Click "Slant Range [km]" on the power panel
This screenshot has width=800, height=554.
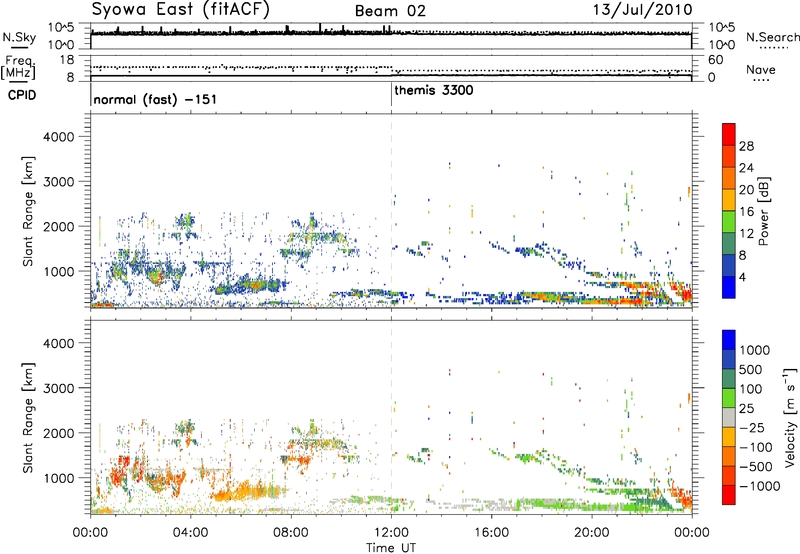[x=28, y=211]
